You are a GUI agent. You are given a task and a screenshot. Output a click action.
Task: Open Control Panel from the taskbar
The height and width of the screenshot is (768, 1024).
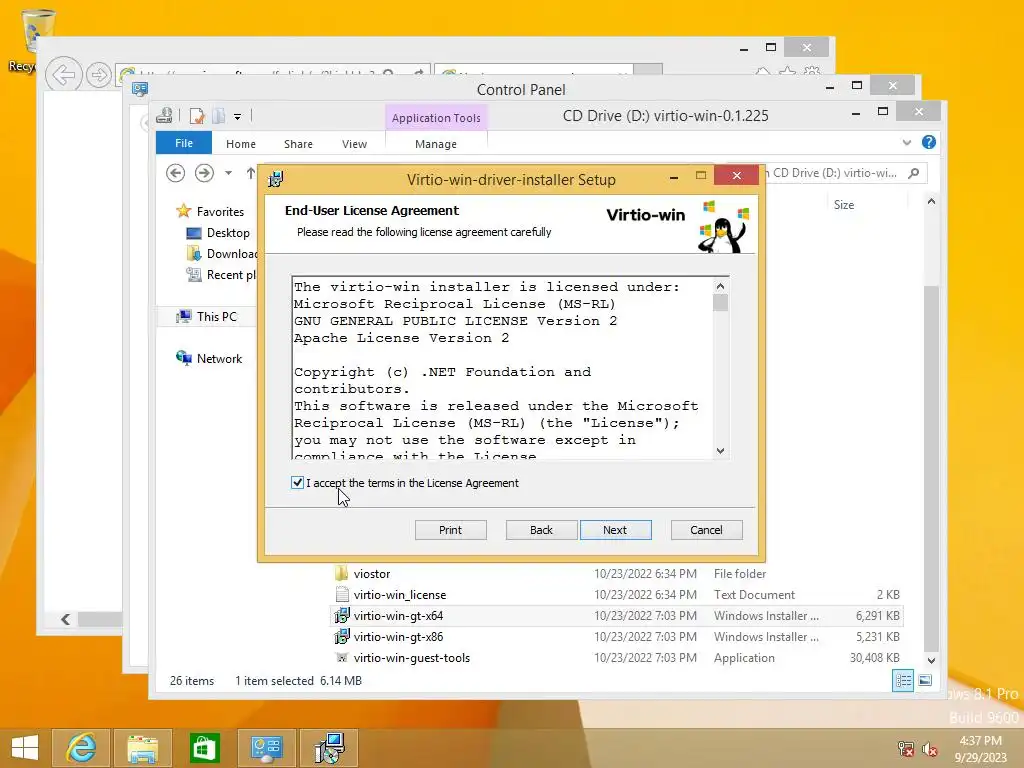pos(266,748)
